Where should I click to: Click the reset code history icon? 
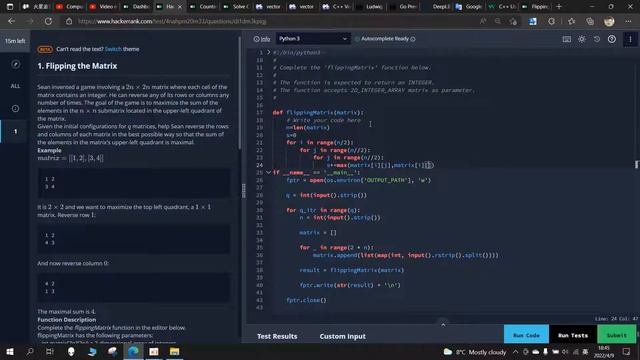tap(597, 39)
